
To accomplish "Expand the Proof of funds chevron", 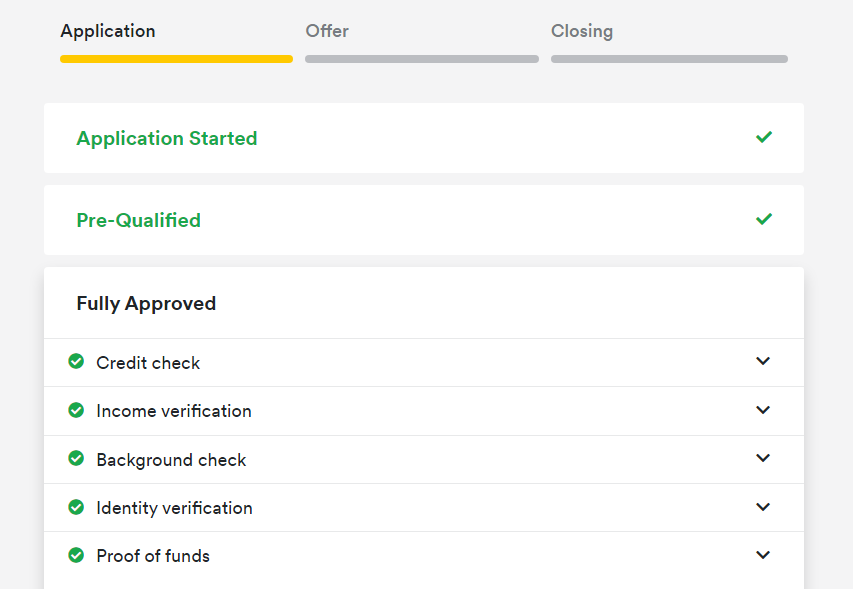I will (763, 555).
